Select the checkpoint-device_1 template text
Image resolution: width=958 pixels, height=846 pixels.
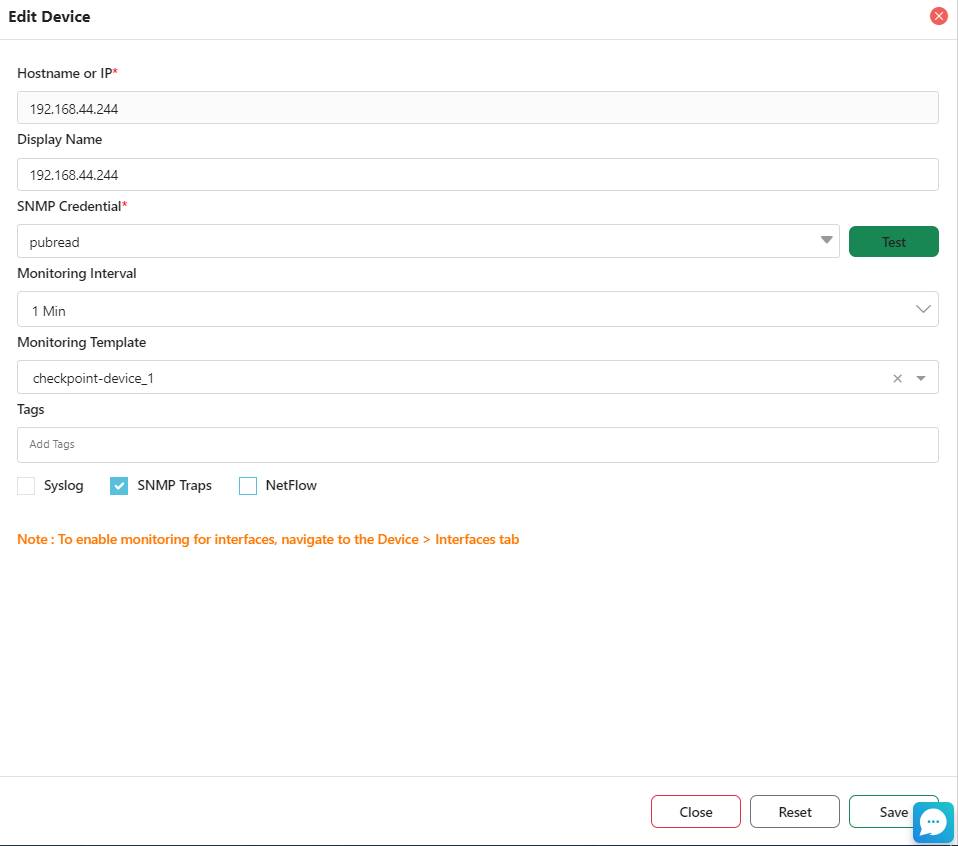[x=93, y=378]
